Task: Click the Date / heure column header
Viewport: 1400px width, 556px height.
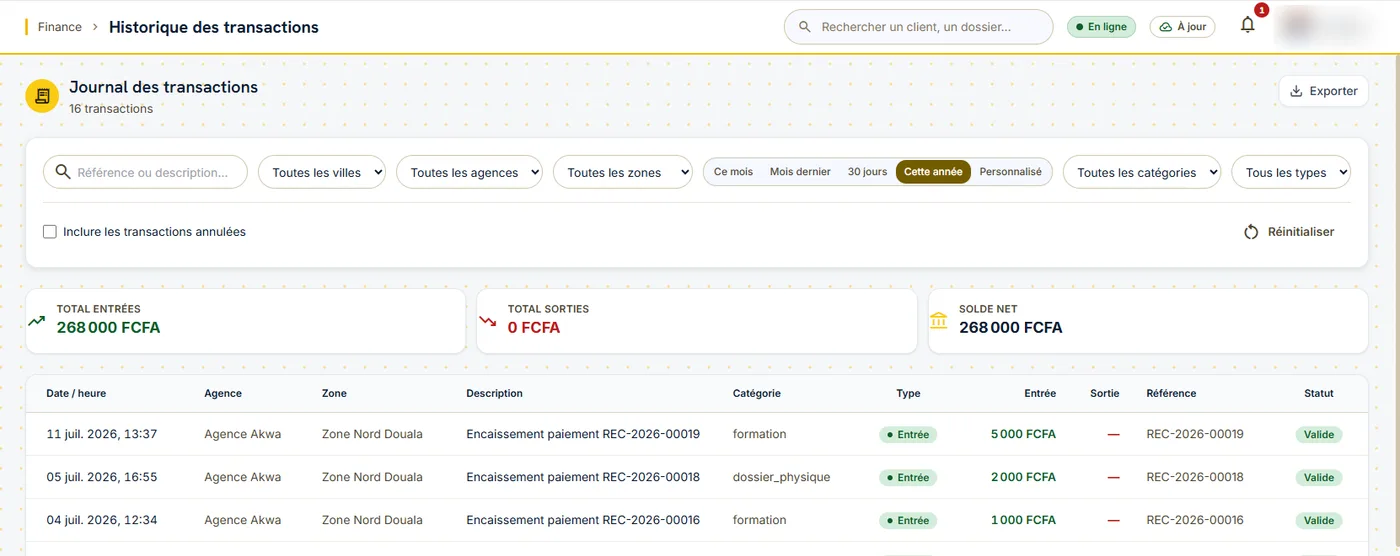Action: click(x=76, y=394)
